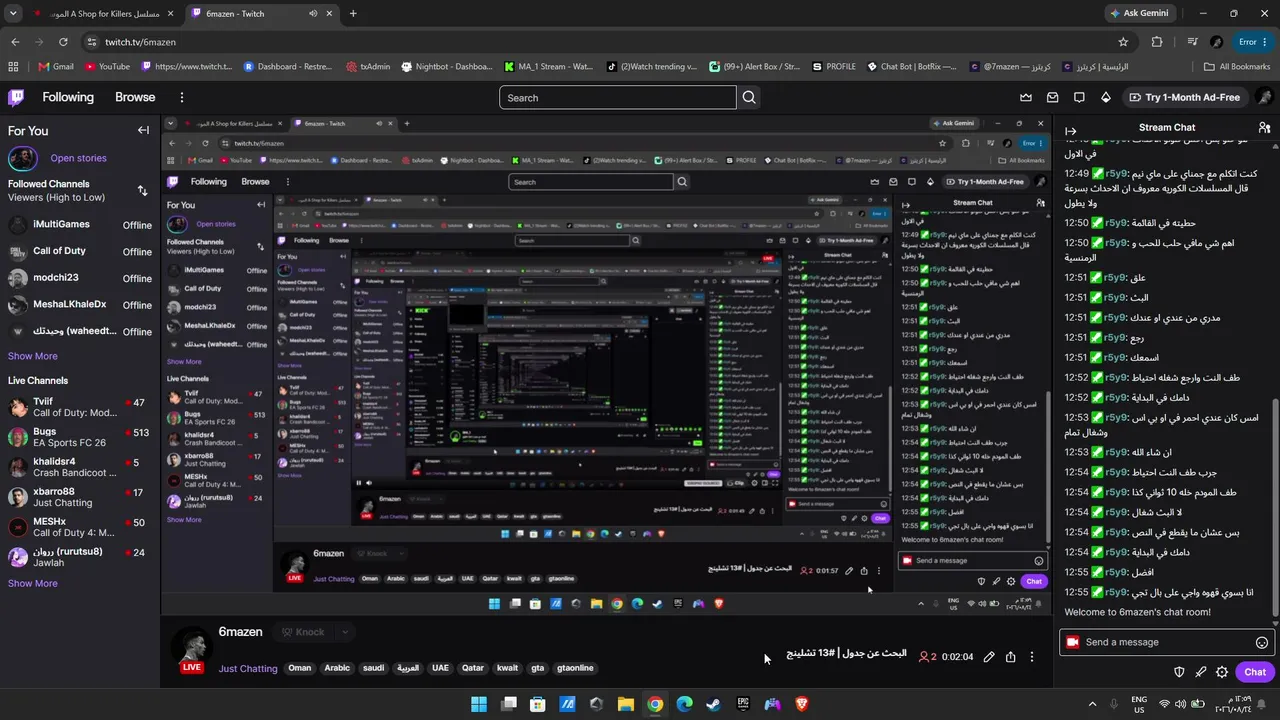
Task: Click the Twitch logo home icon
Action: [x=16, y=97]
